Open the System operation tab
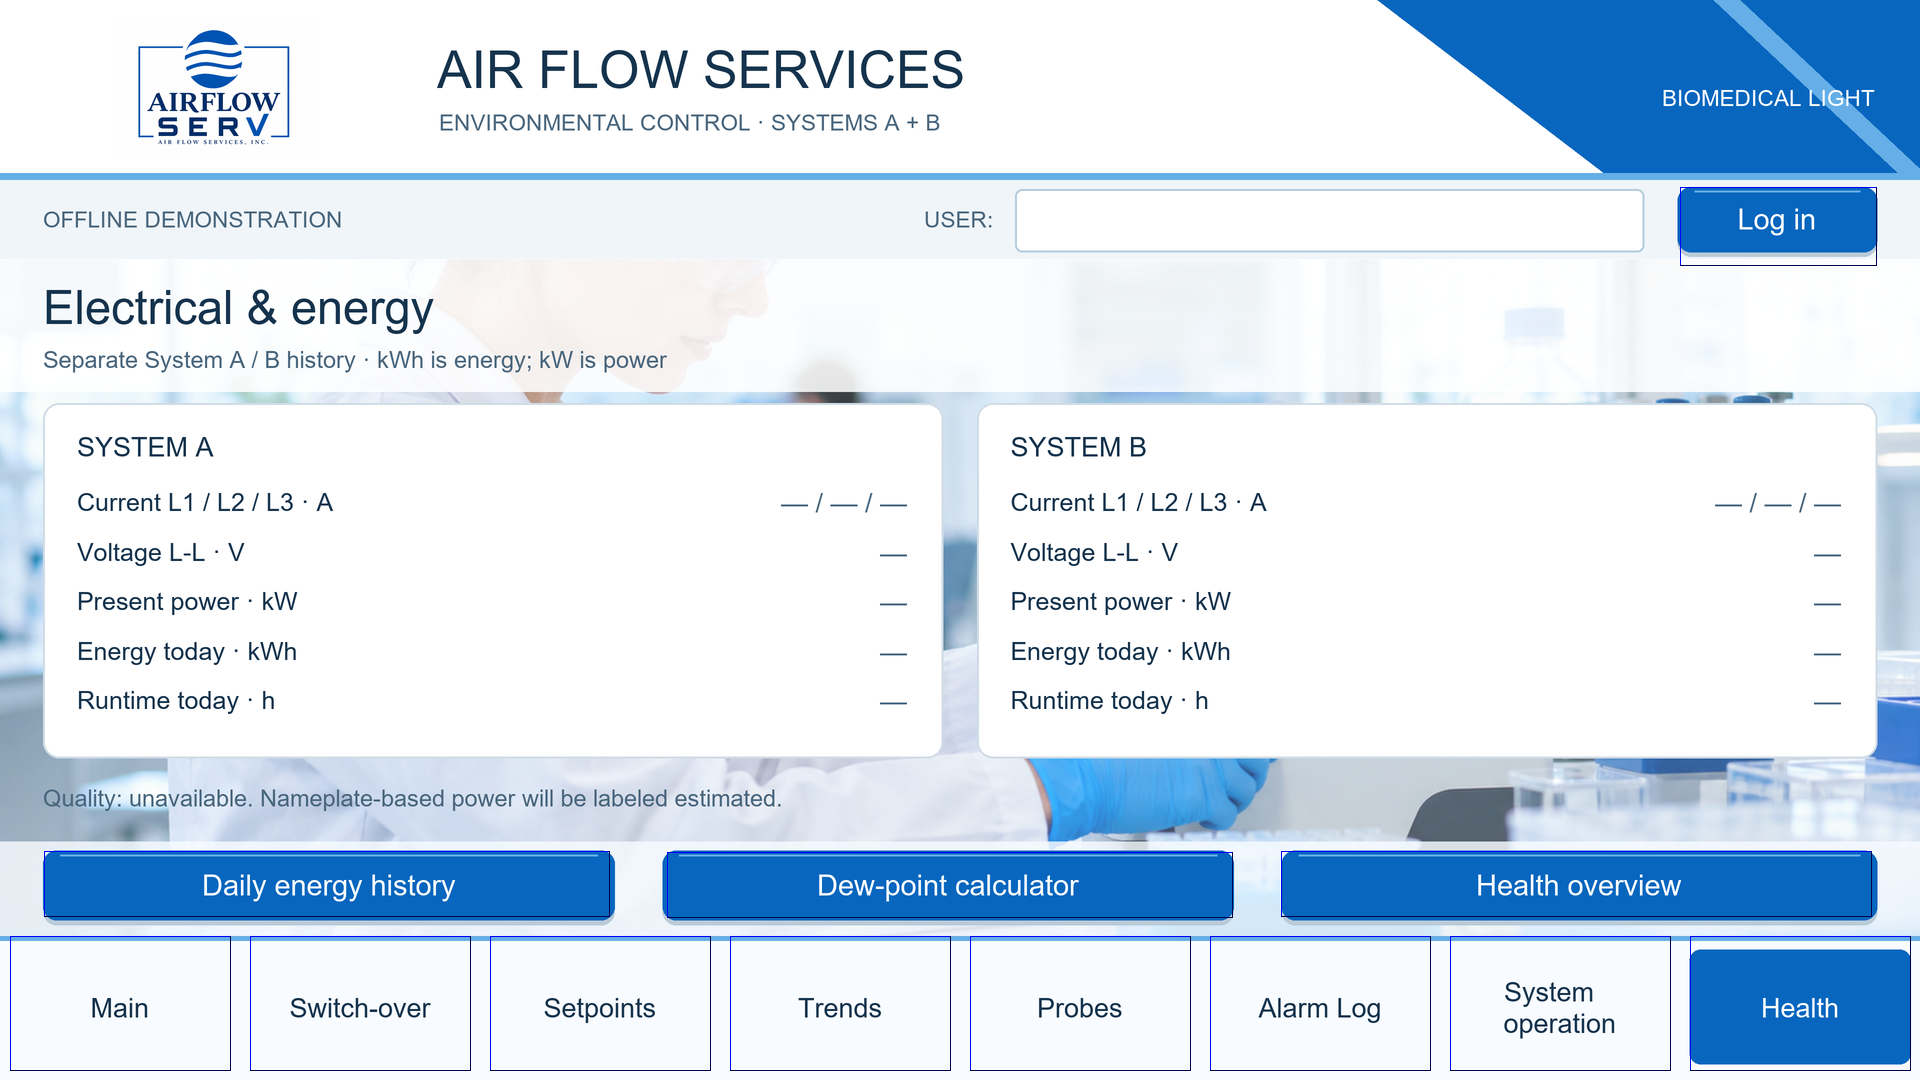Screen dimensions: 1920x1080 [1560, 1004]
